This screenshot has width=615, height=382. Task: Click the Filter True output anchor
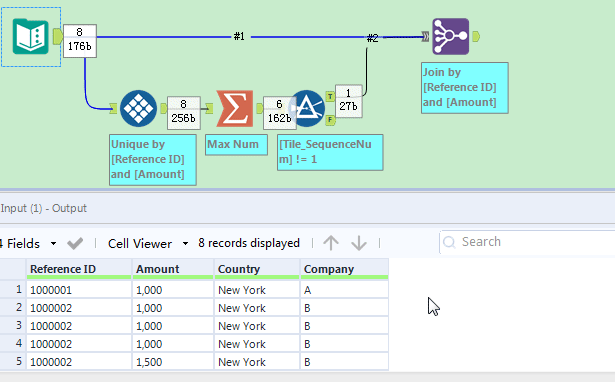coord(330,96)
